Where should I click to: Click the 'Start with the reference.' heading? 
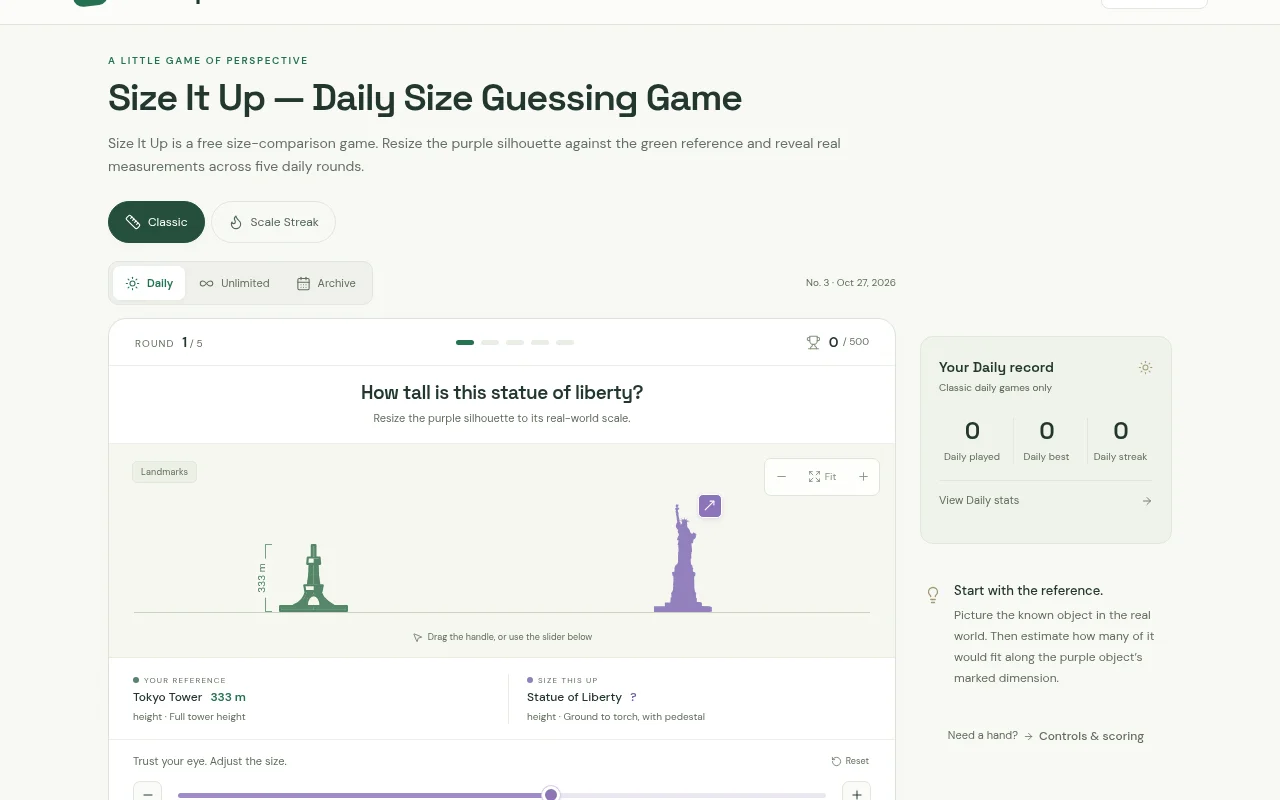click(1028, 590)
